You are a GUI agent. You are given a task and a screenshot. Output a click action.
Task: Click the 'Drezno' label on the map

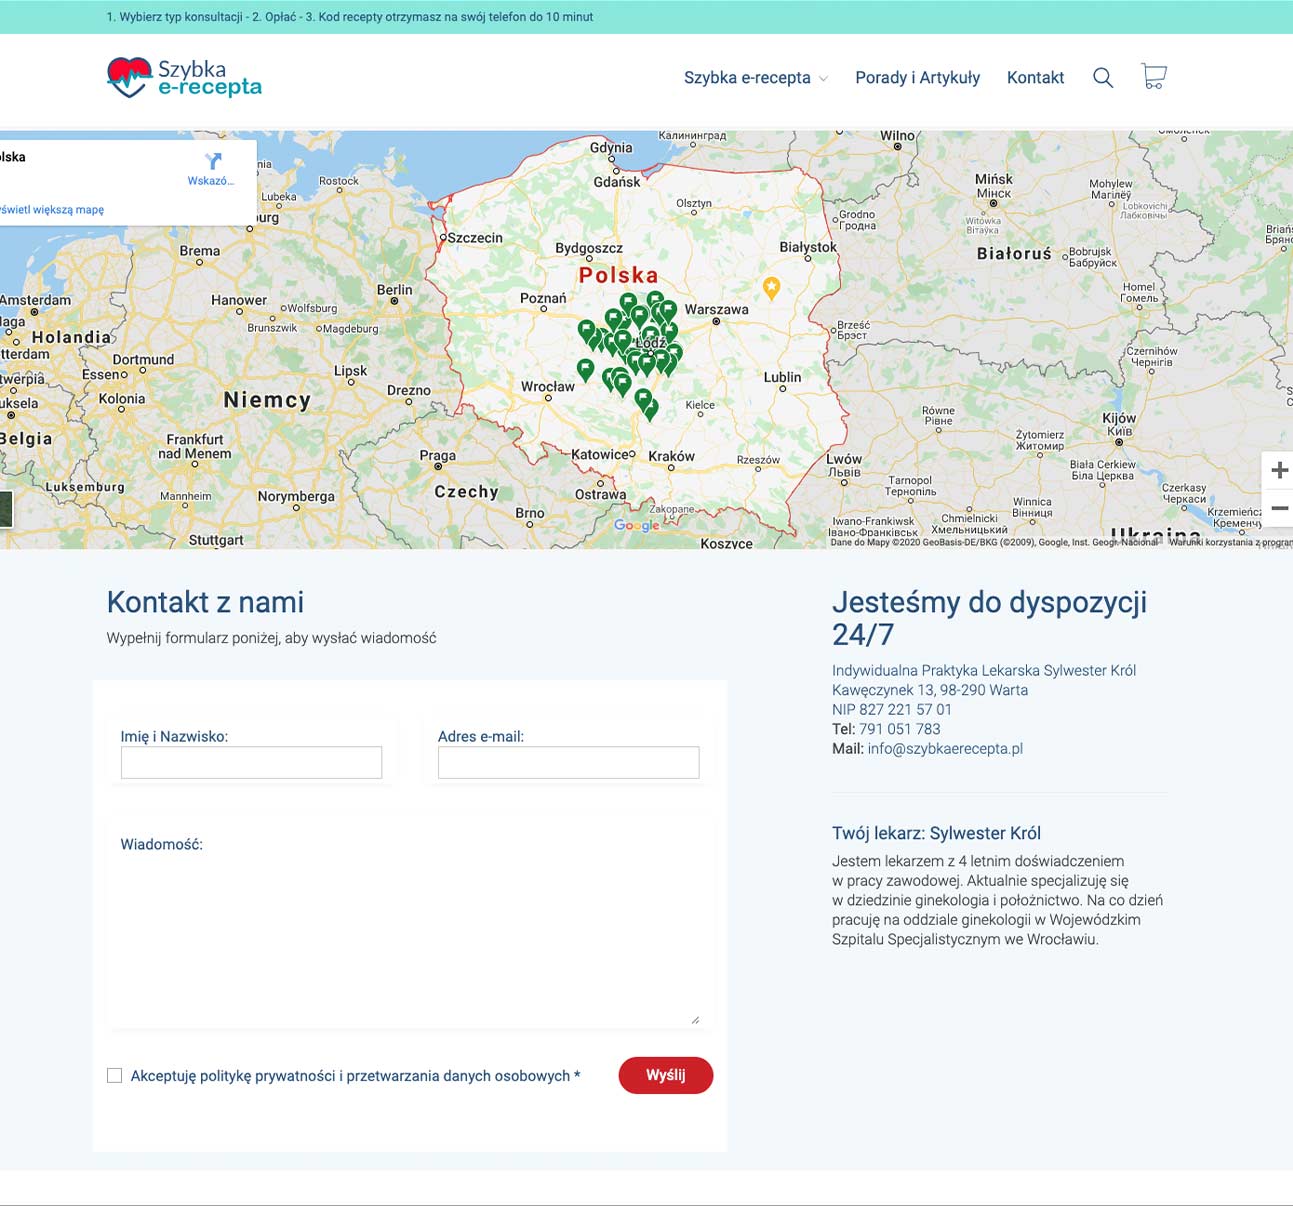[x=409, y=390]
